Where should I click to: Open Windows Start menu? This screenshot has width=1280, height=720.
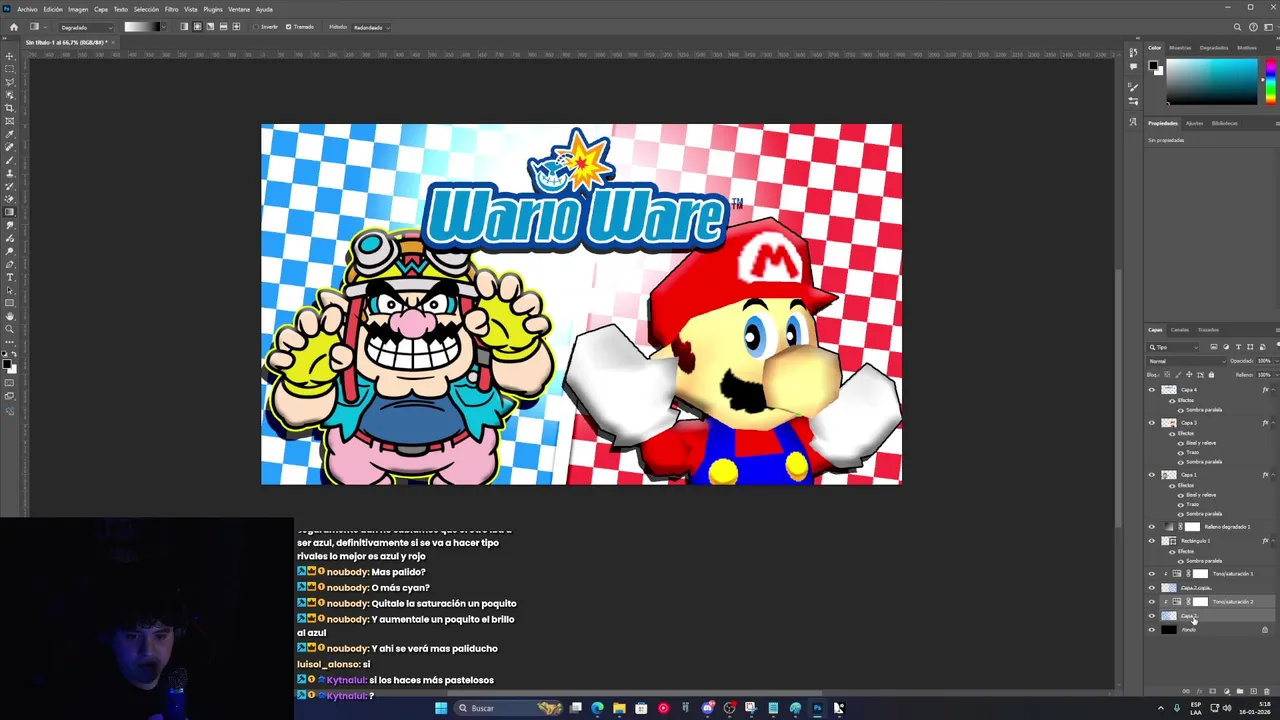click(x=441, y=708)
